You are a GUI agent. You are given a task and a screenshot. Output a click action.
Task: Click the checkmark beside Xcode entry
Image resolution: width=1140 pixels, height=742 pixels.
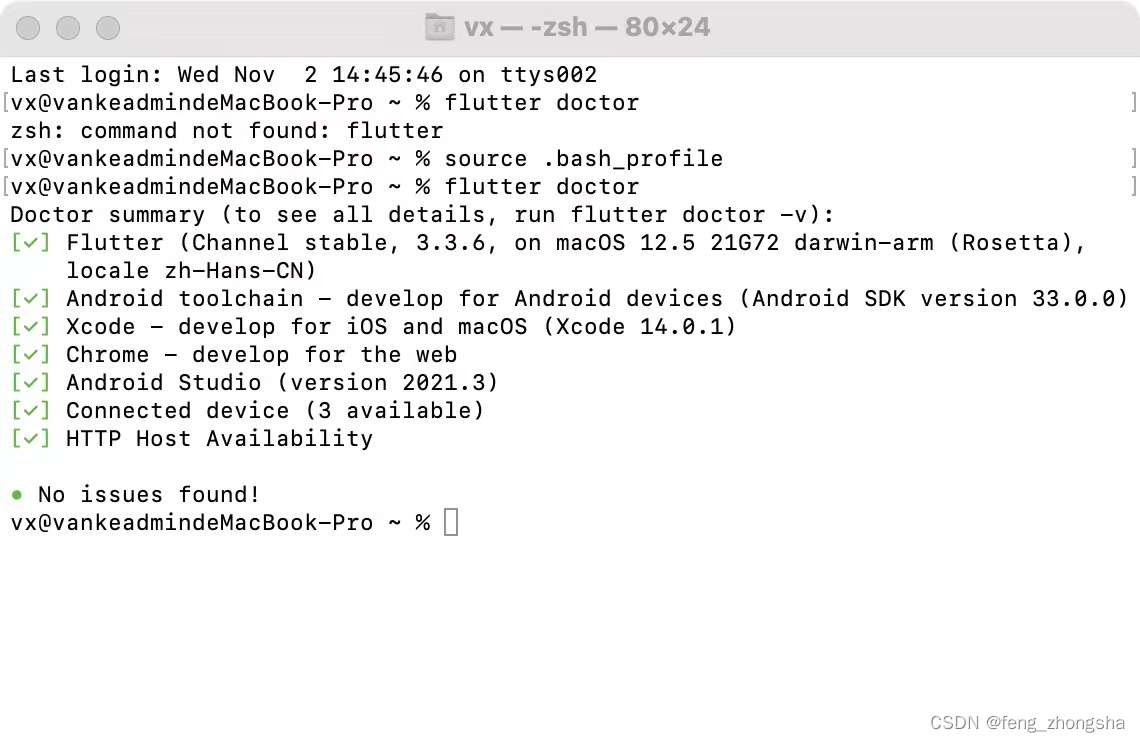click(30, 326)
